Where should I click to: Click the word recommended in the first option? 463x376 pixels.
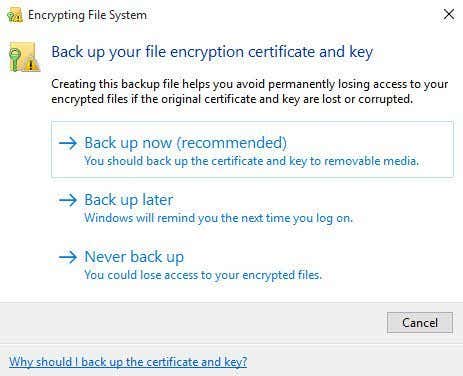pos(232,143)
